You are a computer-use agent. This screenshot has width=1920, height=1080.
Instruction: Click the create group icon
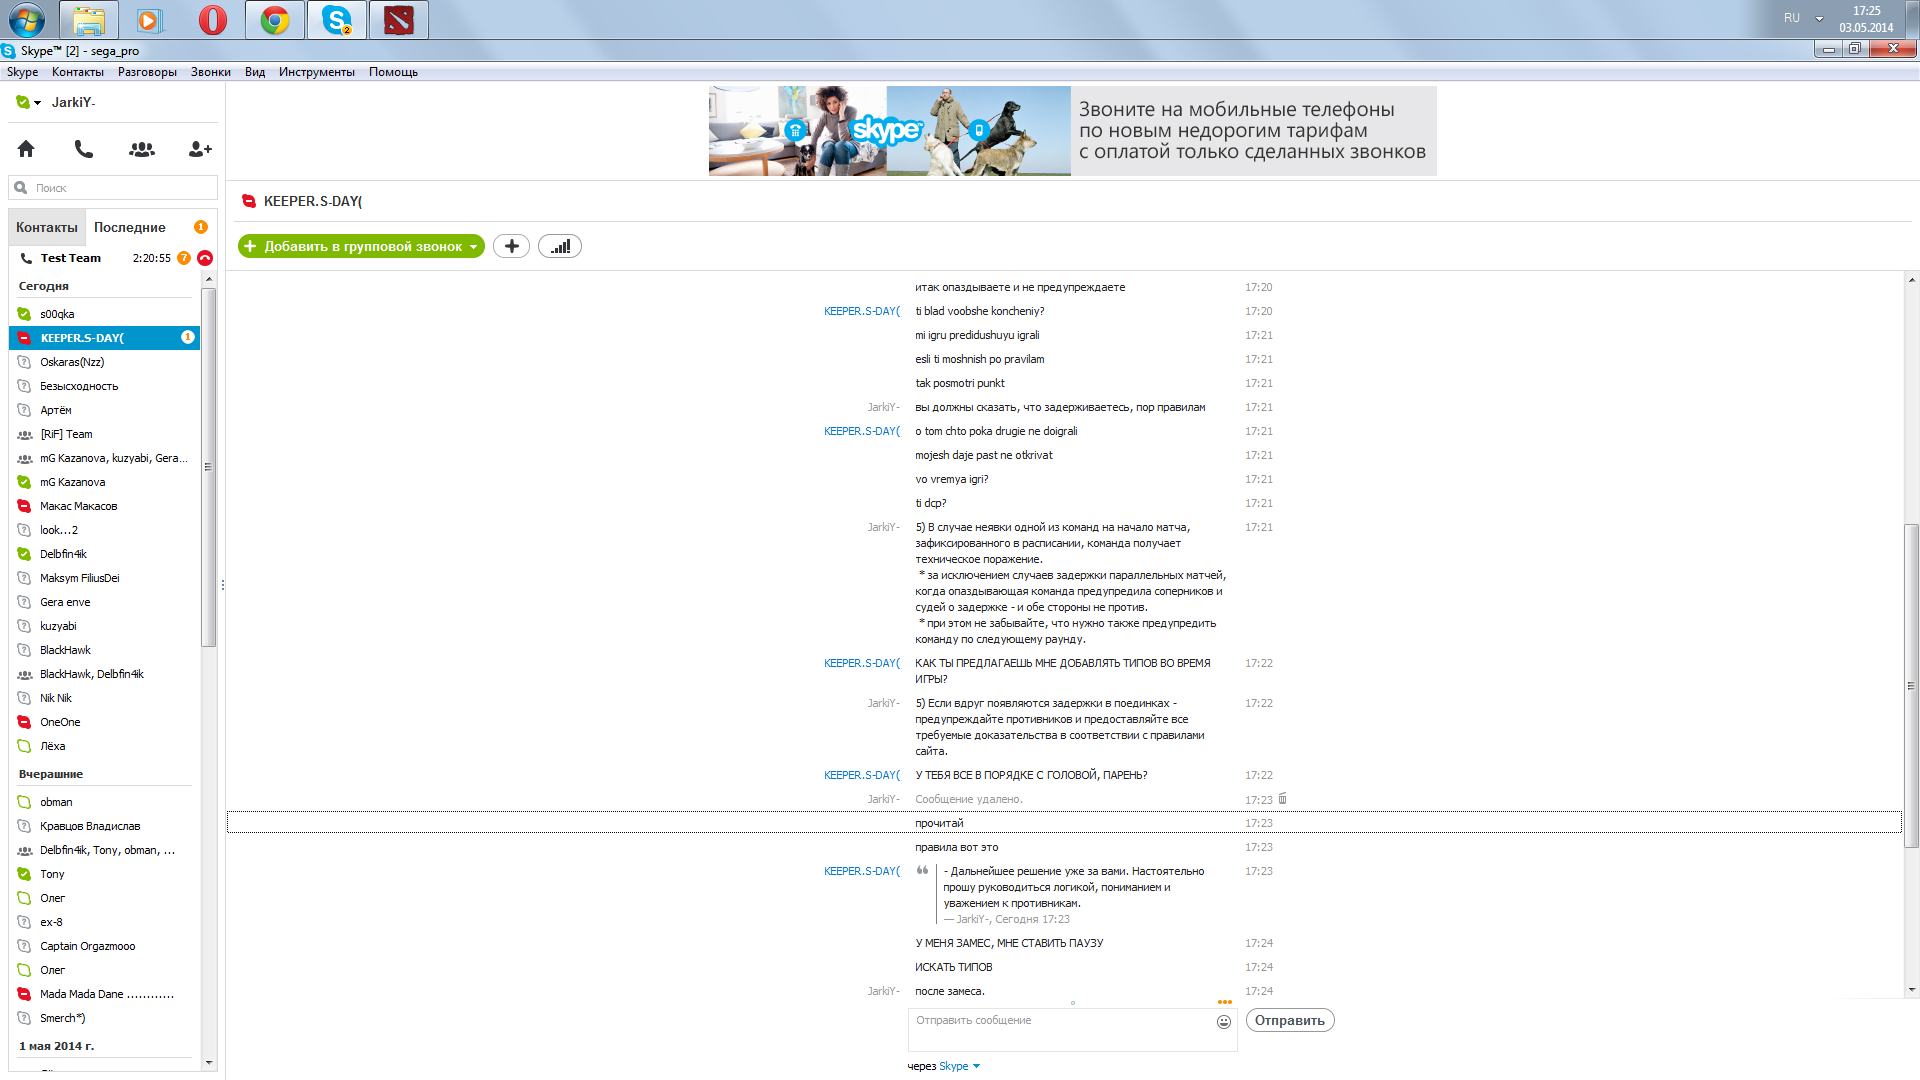pyautogui.click(x=142, y=149)
